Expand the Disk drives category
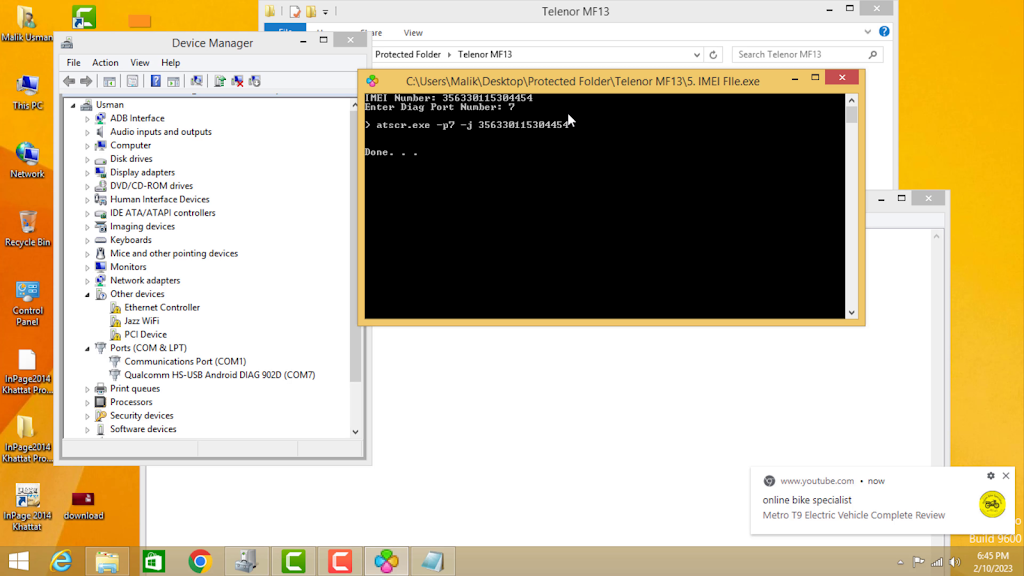The image size is (1024, 576). click(x=88, y=159)
